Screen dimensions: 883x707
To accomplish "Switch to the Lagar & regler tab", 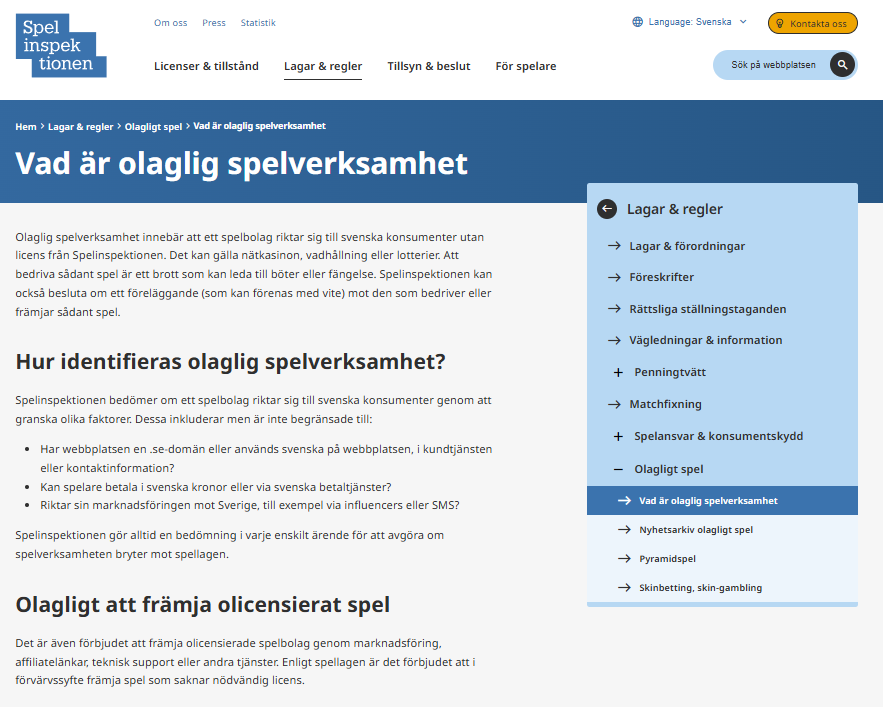I will 323,65.
